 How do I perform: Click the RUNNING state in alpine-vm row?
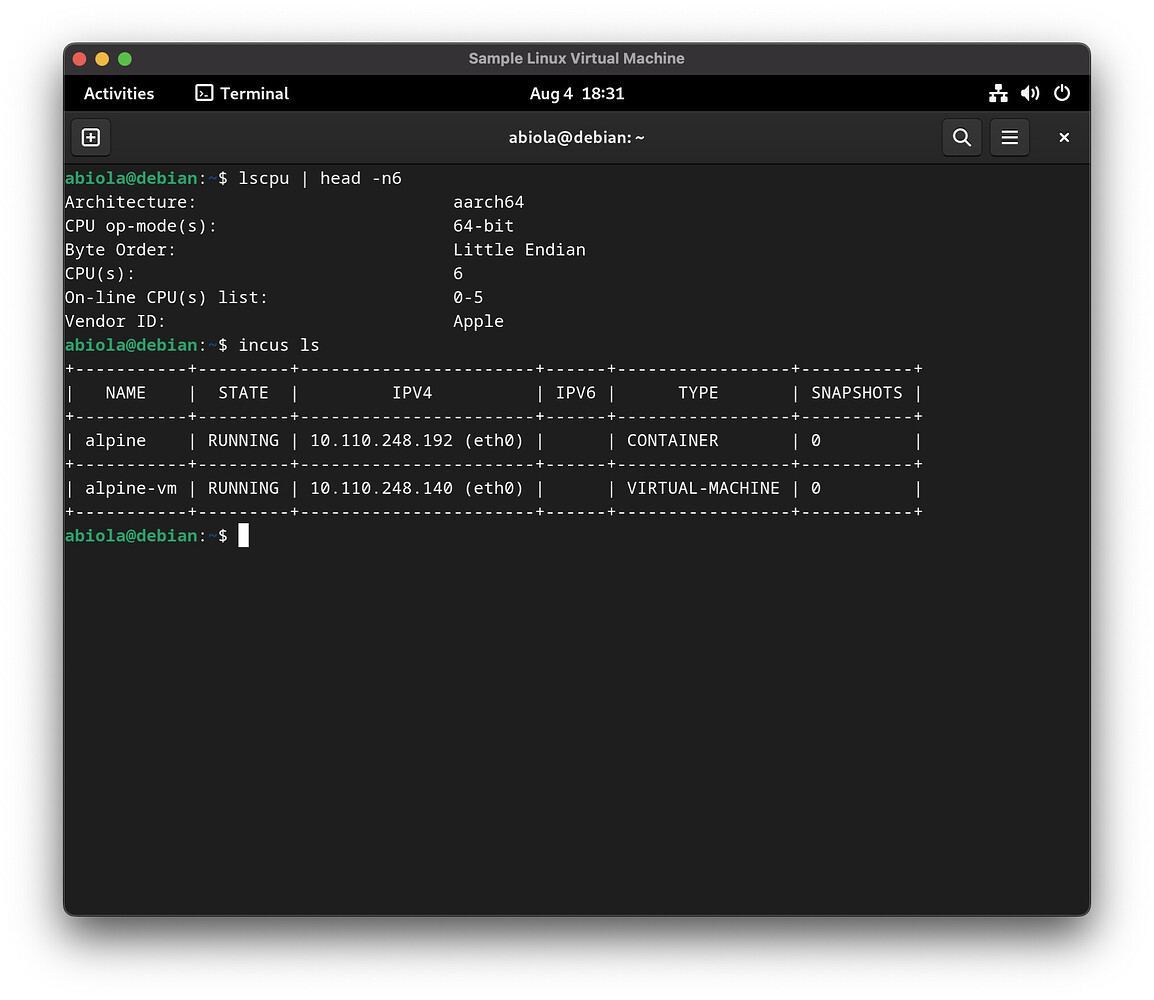click(x=244, y=489)
